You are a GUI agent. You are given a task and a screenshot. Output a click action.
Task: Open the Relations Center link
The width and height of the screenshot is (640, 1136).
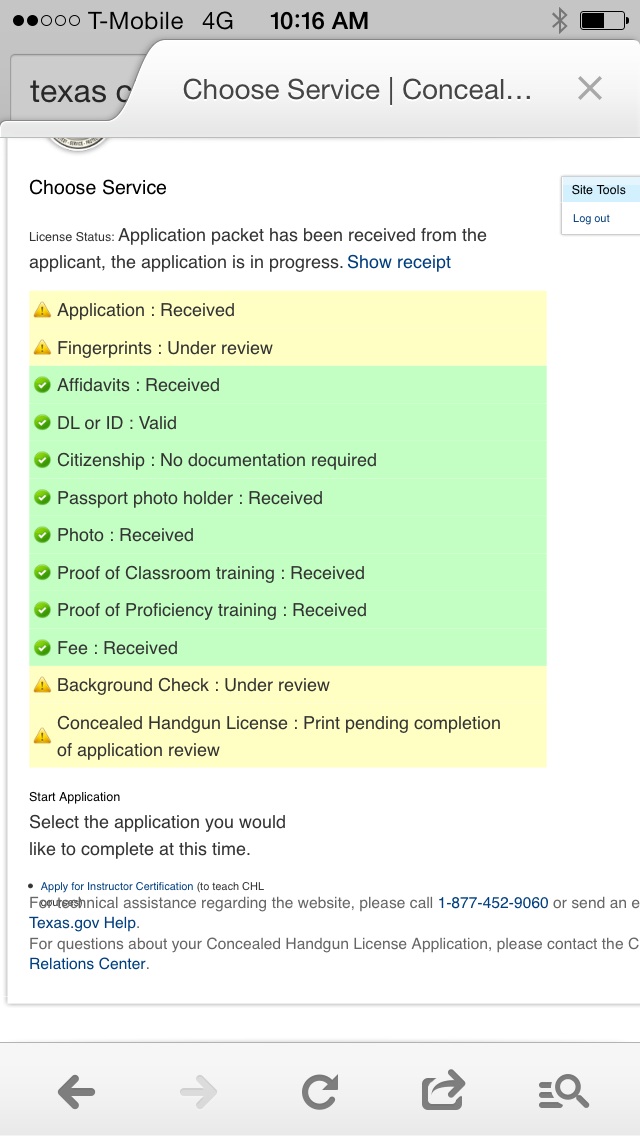(x=87, y=964)
